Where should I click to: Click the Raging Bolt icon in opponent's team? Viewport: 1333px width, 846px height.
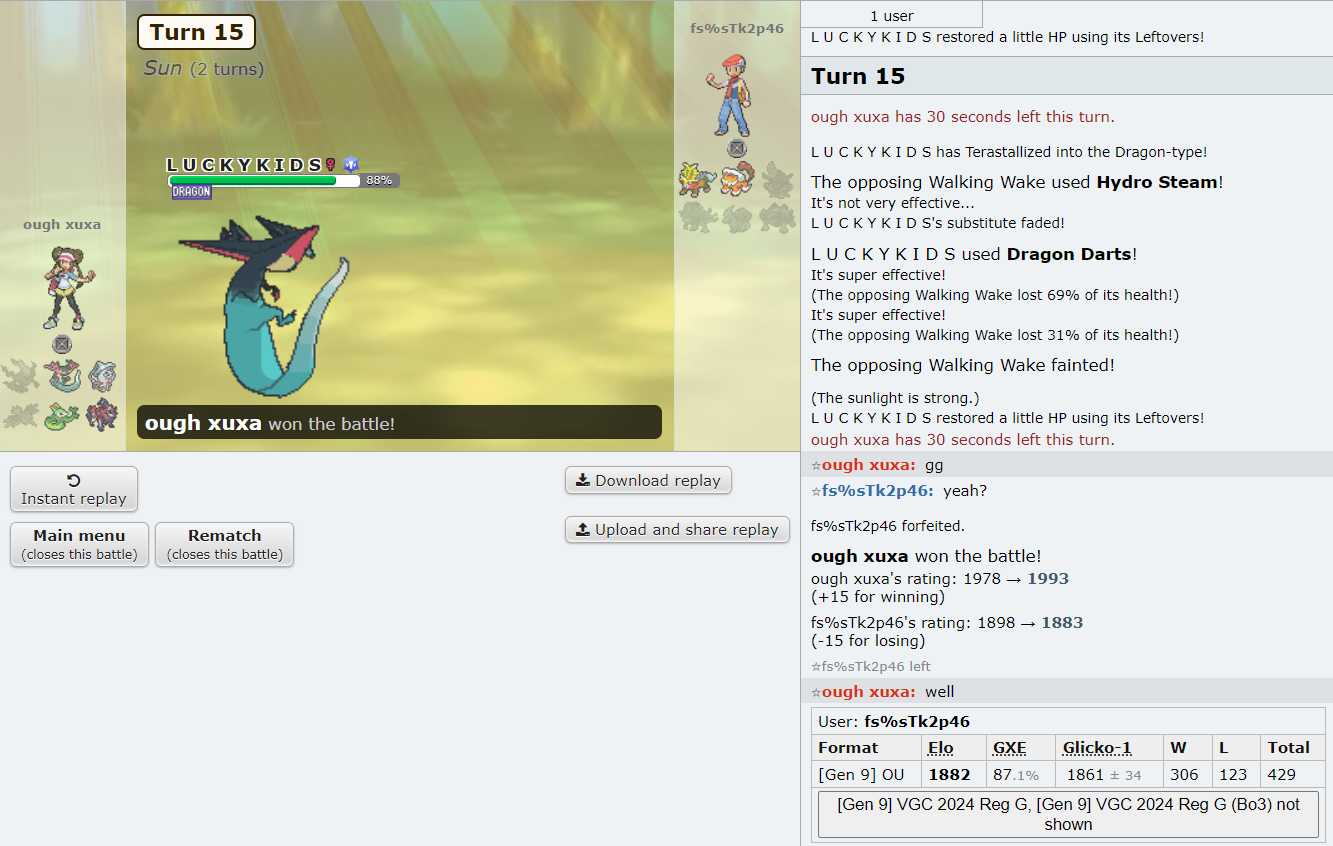pyautogui.click(x=696, y=179)
